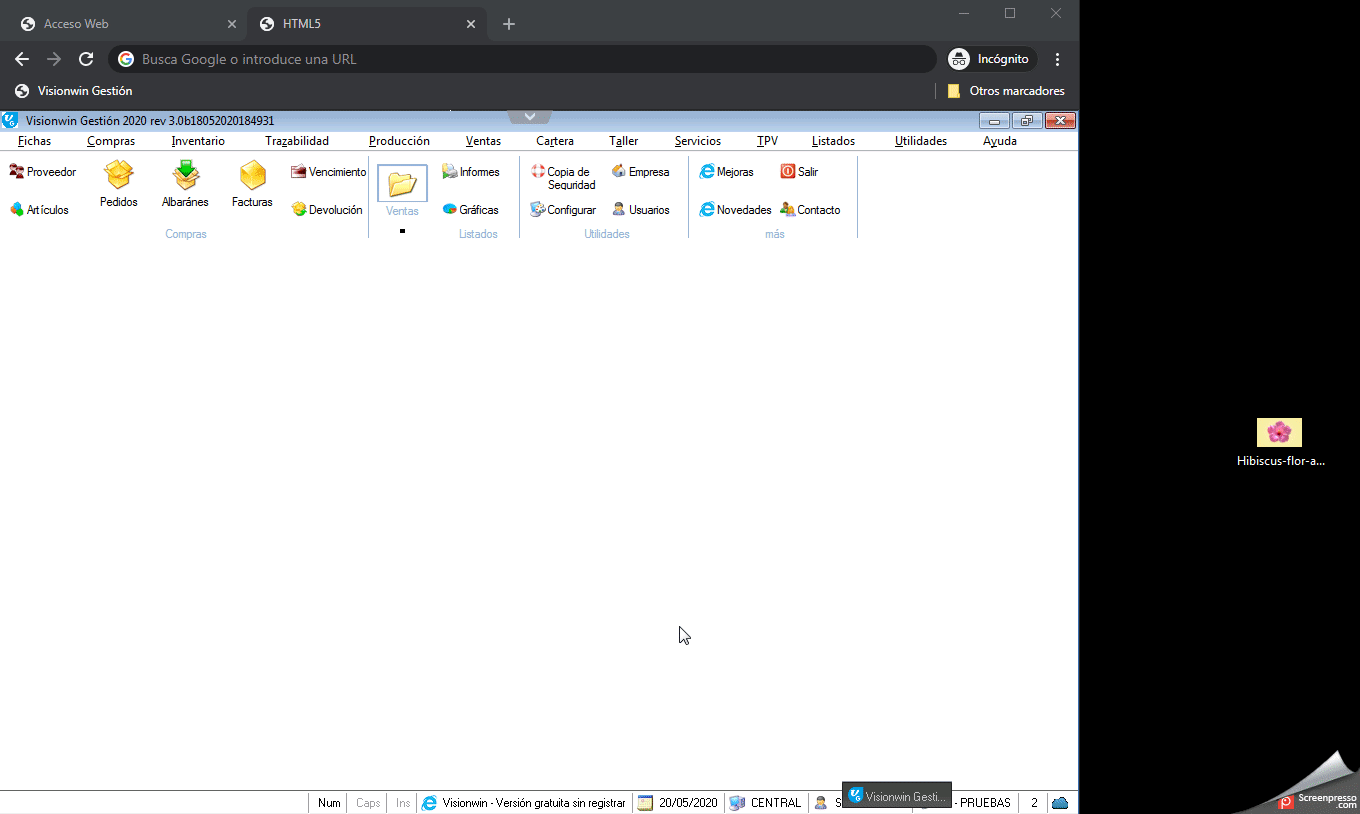
Task: Open Configurar settings
Action: (x=563, y=210)
